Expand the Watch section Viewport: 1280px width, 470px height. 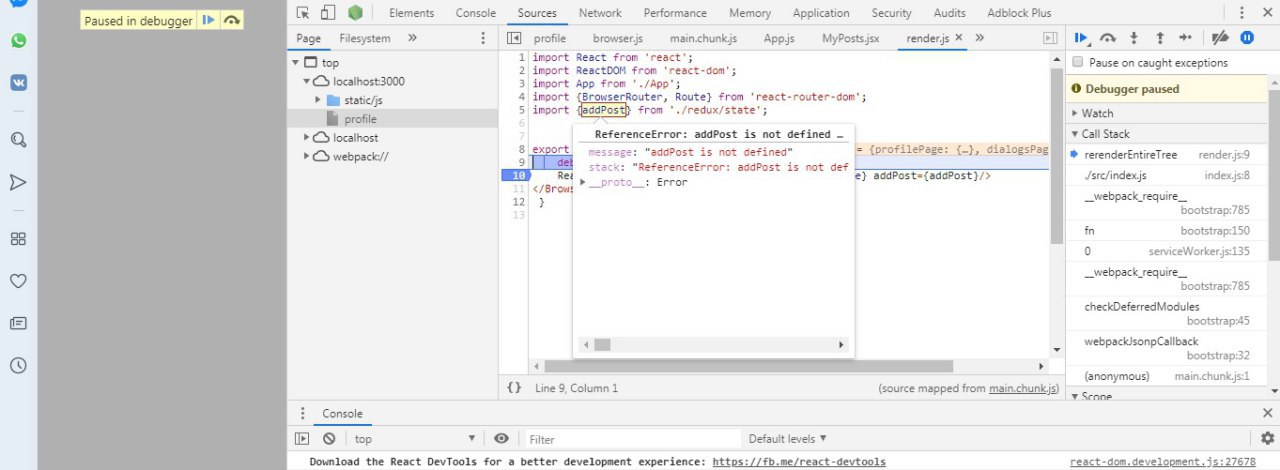point(1097,114)
